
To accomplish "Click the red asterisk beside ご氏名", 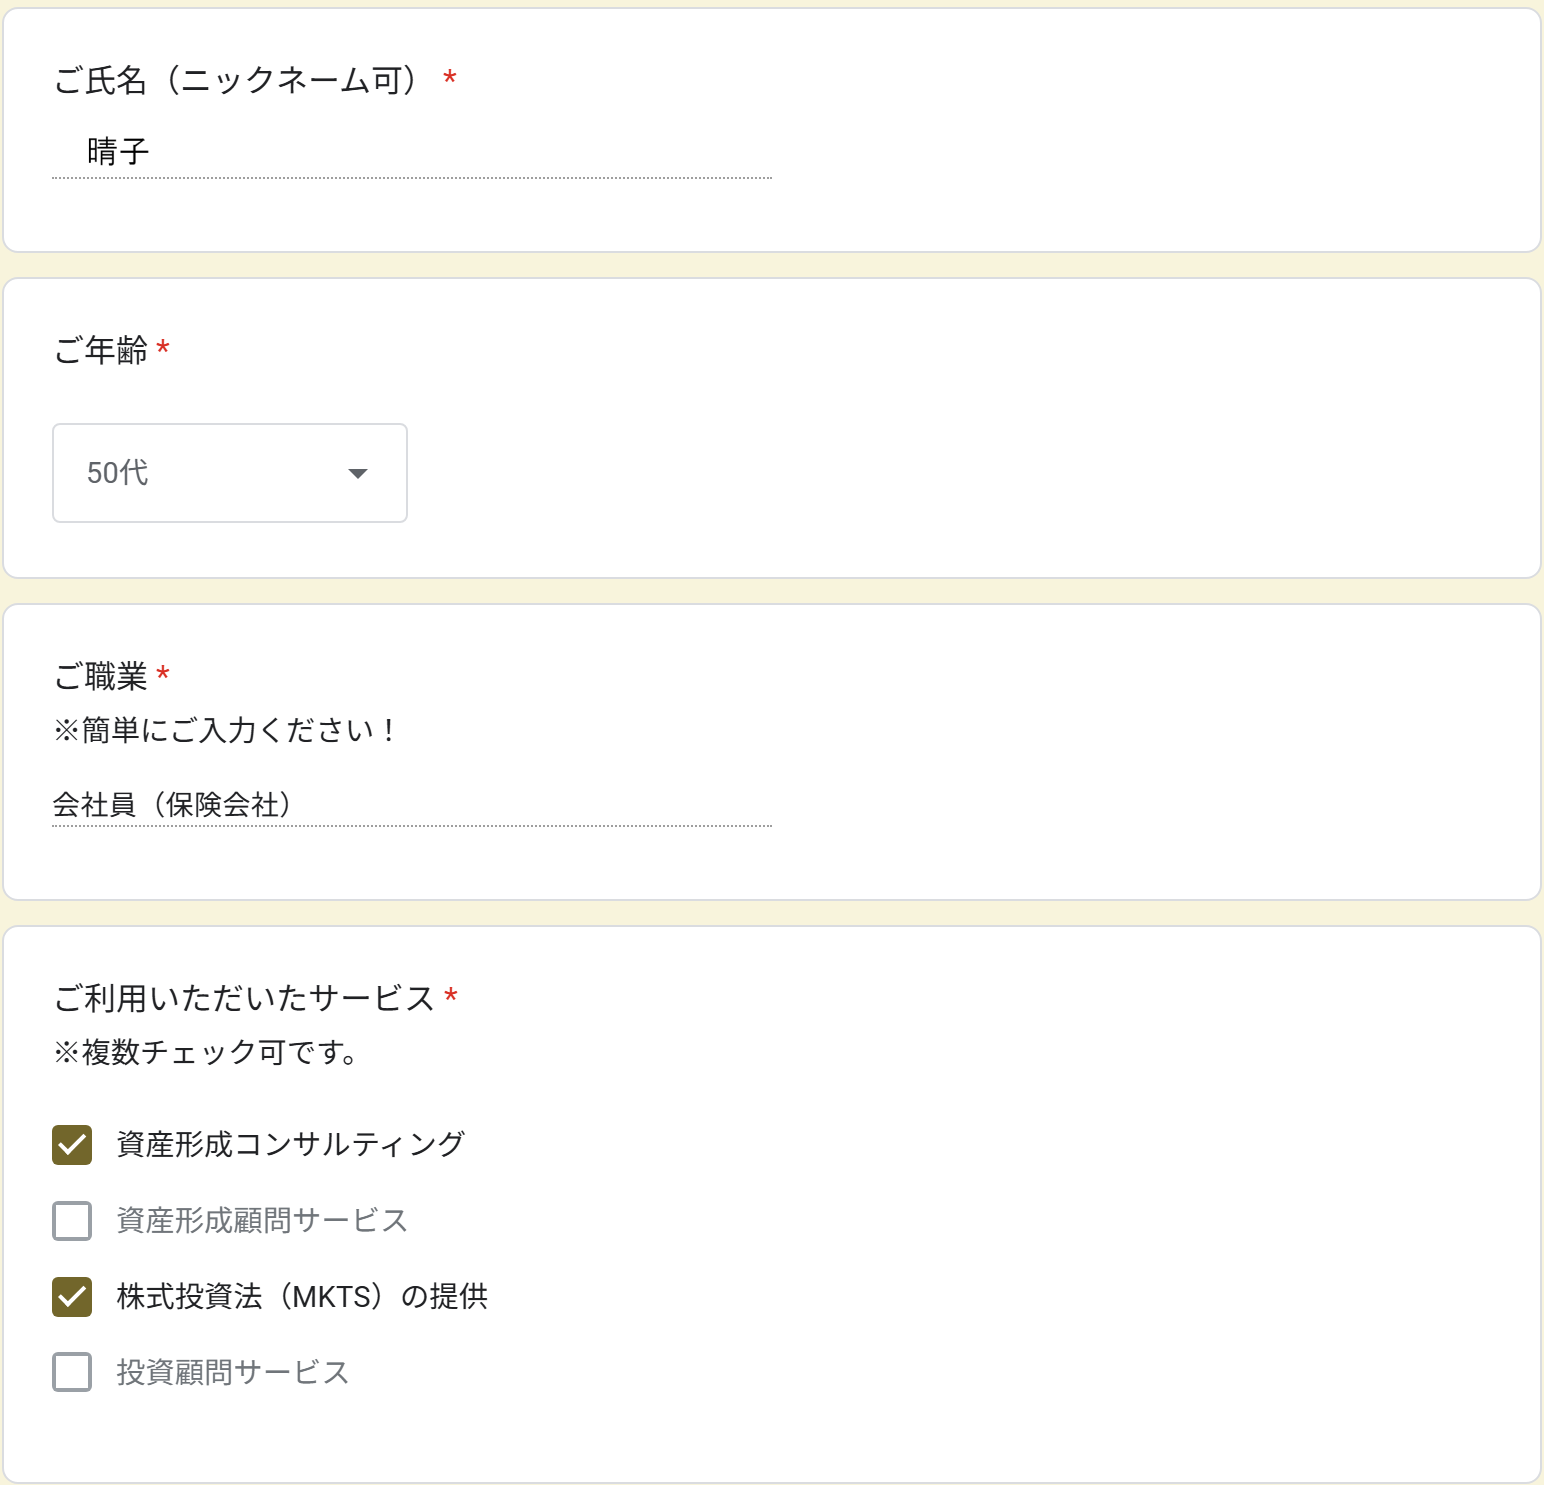I will (x=450, y=78).
